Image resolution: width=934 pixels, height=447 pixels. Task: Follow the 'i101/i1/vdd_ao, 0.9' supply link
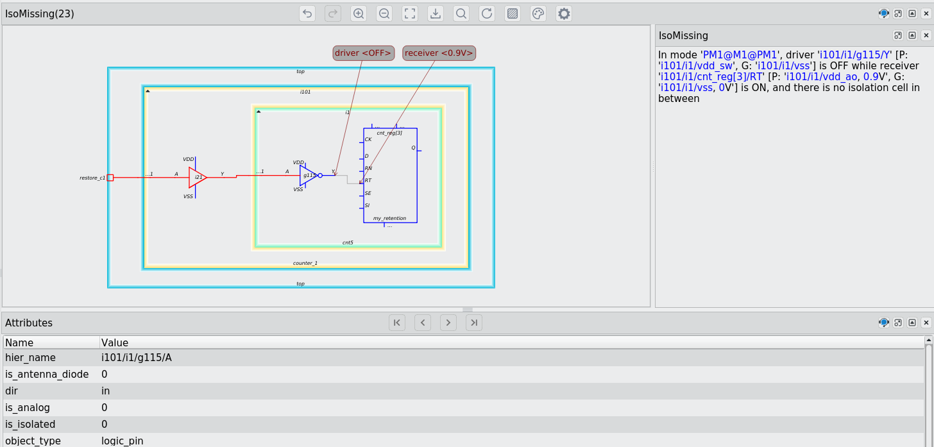click(x=832, y=76)
